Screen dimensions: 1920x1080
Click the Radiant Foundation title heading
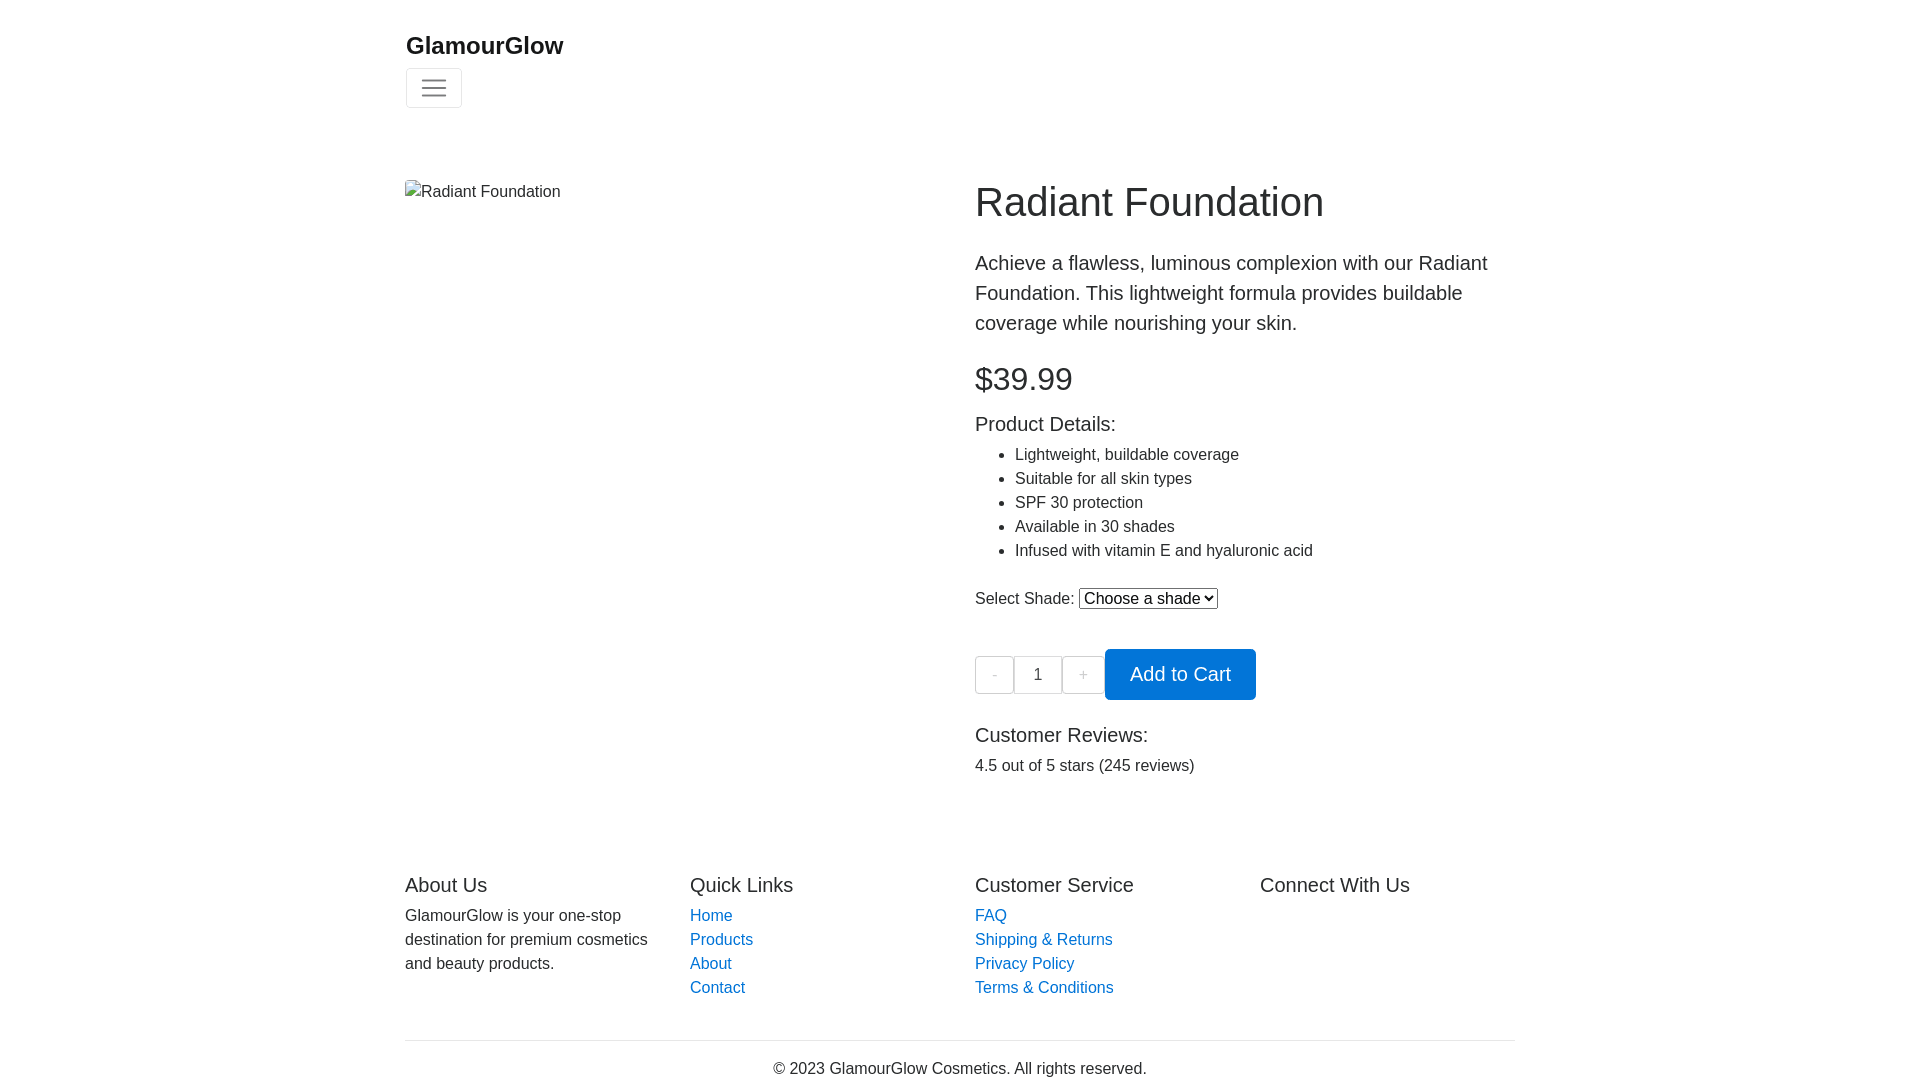pyautogui.click(x=1149, y=202)
